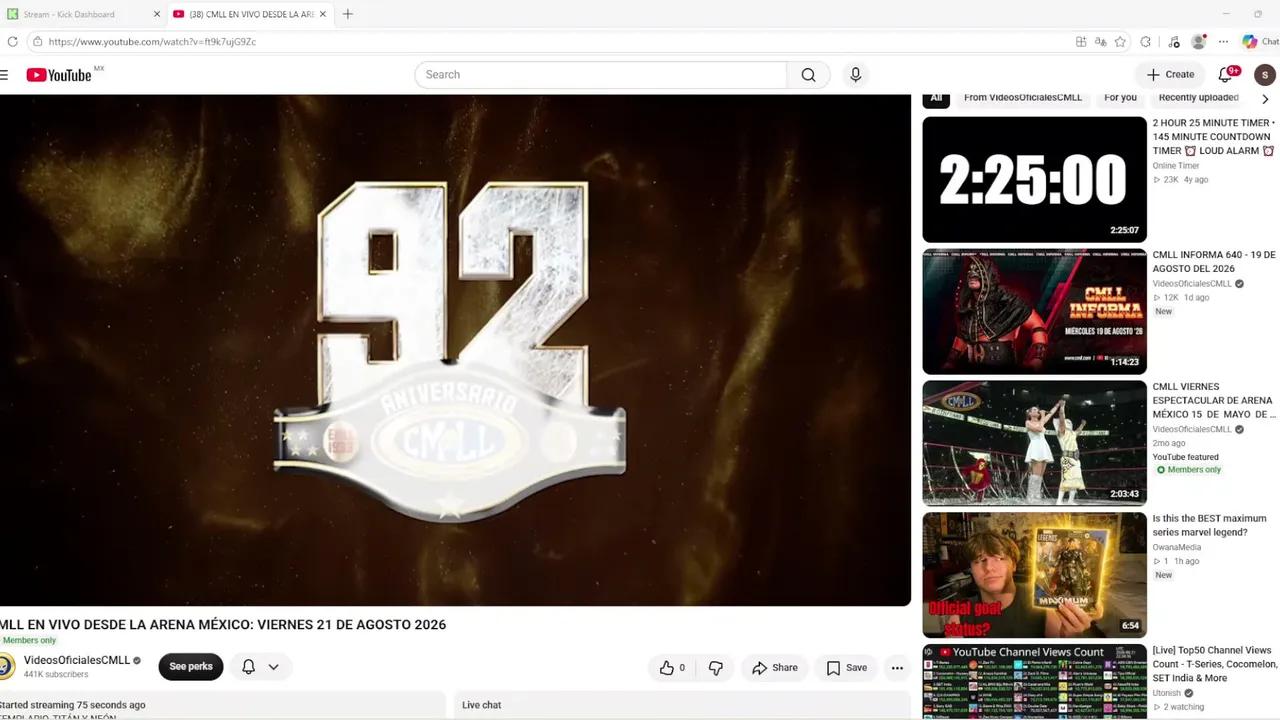Screen dimensions: 1280x720
Task: Open the browser extensions puzzle icon
Action: point(1145,42)
